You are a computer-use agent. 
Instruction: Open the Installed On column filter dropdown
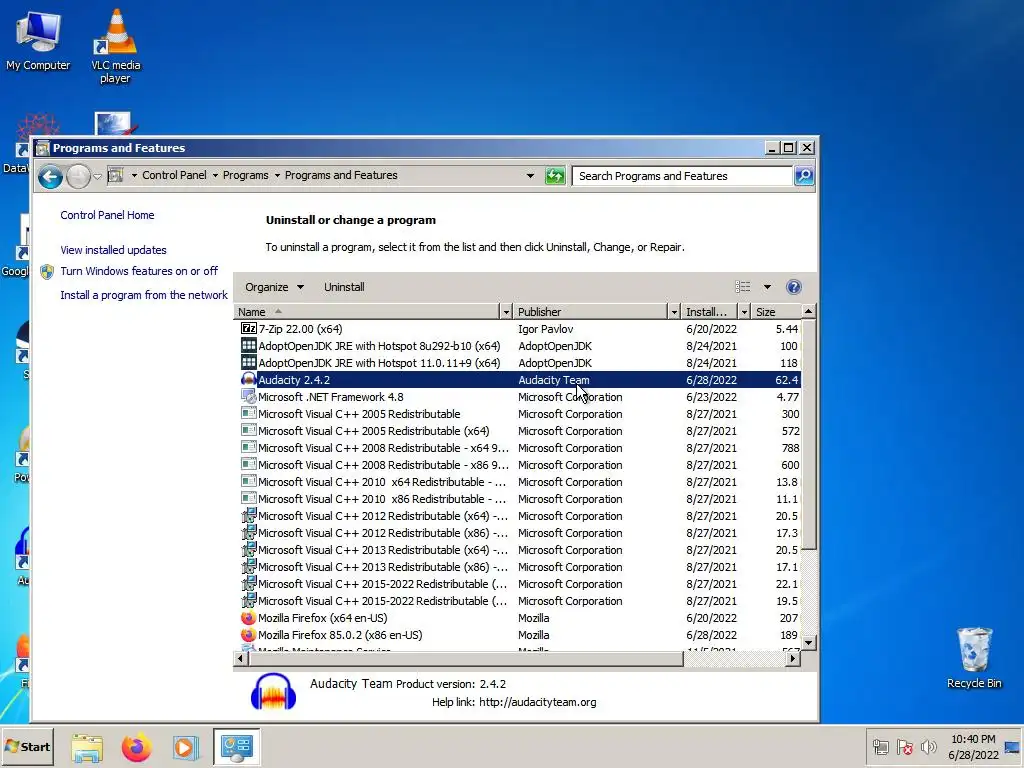744,312
